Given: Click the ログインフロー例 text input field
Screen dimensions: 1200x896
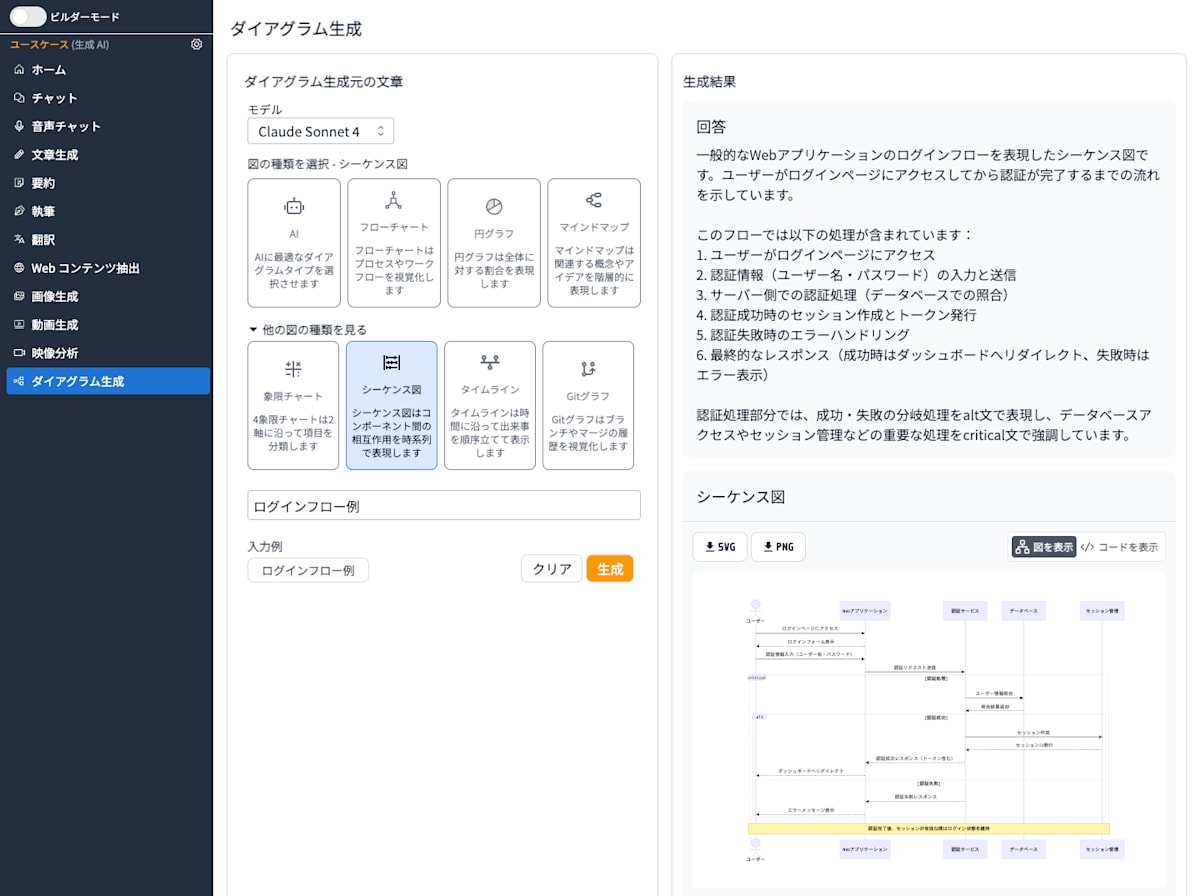Looking at the screenshot, I should tap(444, 505).
